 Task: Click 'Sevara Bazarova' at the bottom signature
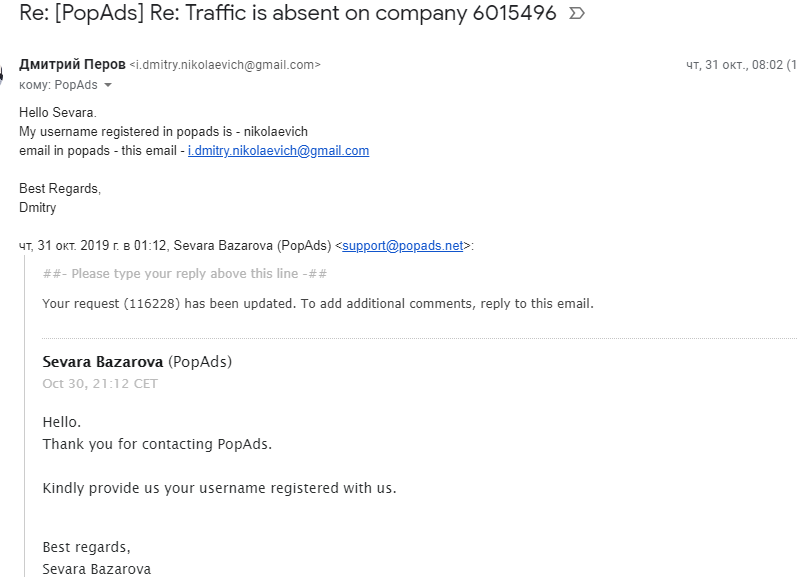pos(97,569)
